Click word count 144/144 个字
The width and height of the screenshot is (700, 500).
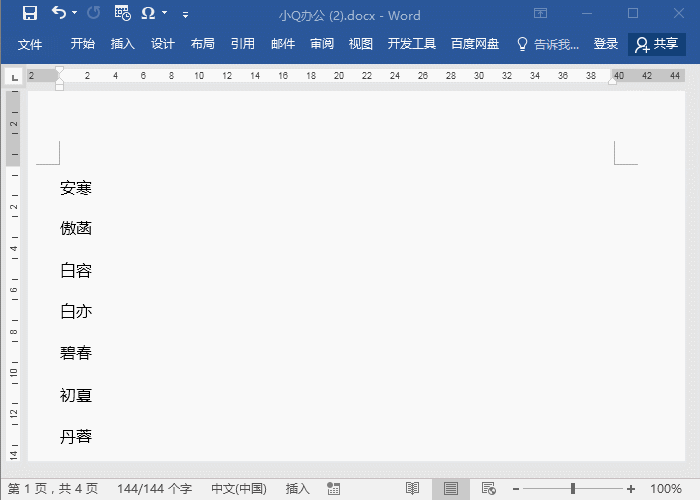click(x=154, y=489)
